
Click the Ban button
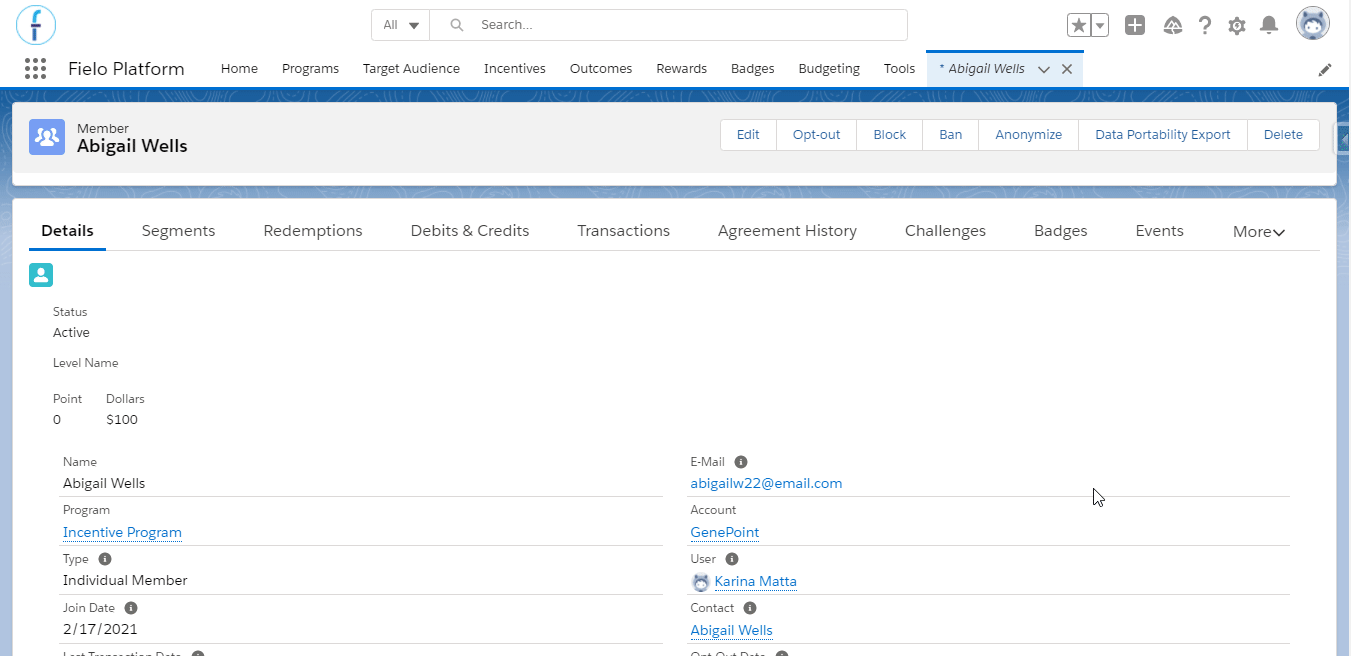(950, 135)
